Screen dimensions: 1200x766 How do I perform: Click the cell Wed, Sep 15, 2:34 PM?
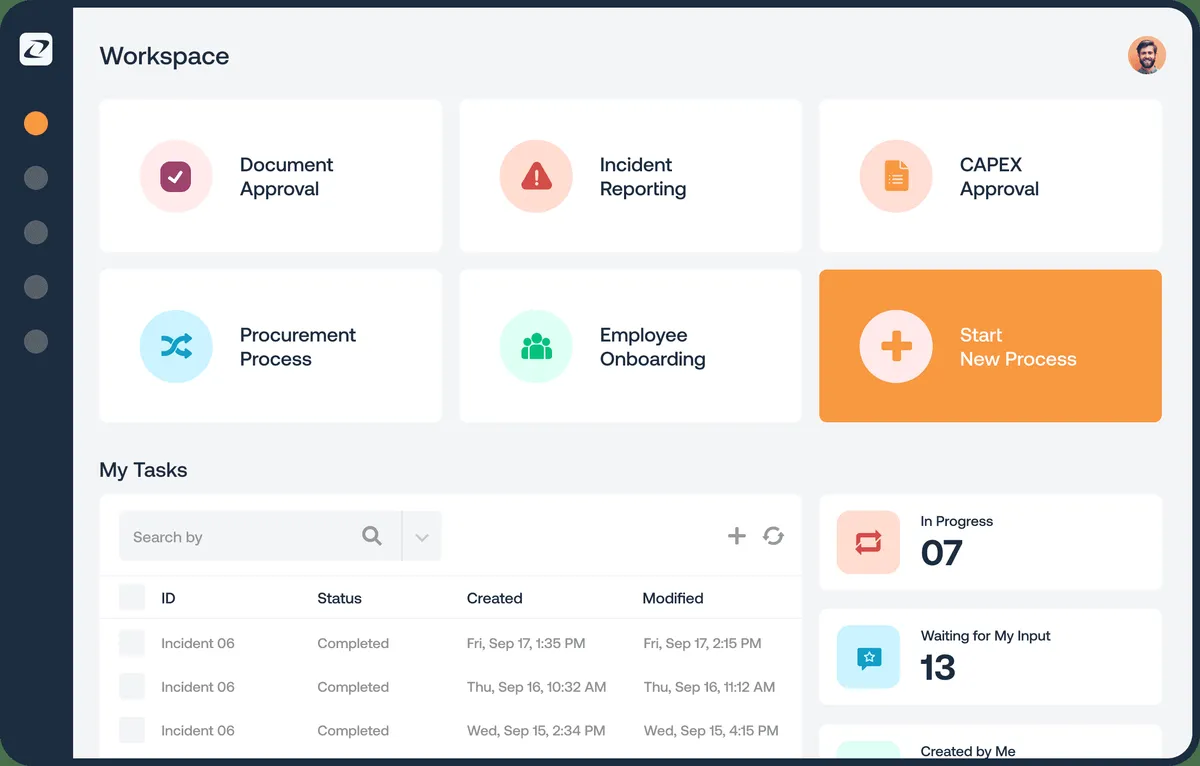tap(536, 730)
